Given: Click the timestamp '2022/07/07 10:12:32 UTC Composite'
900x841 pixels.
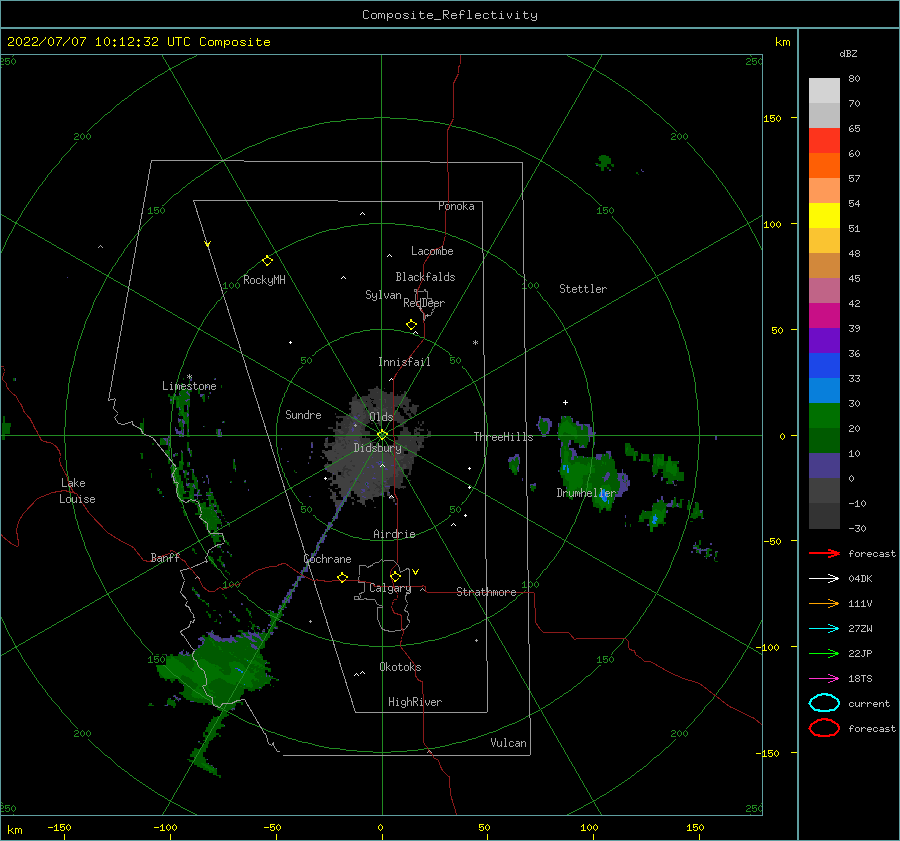Looking at the screenshot, I should click(x=139, y=42).
